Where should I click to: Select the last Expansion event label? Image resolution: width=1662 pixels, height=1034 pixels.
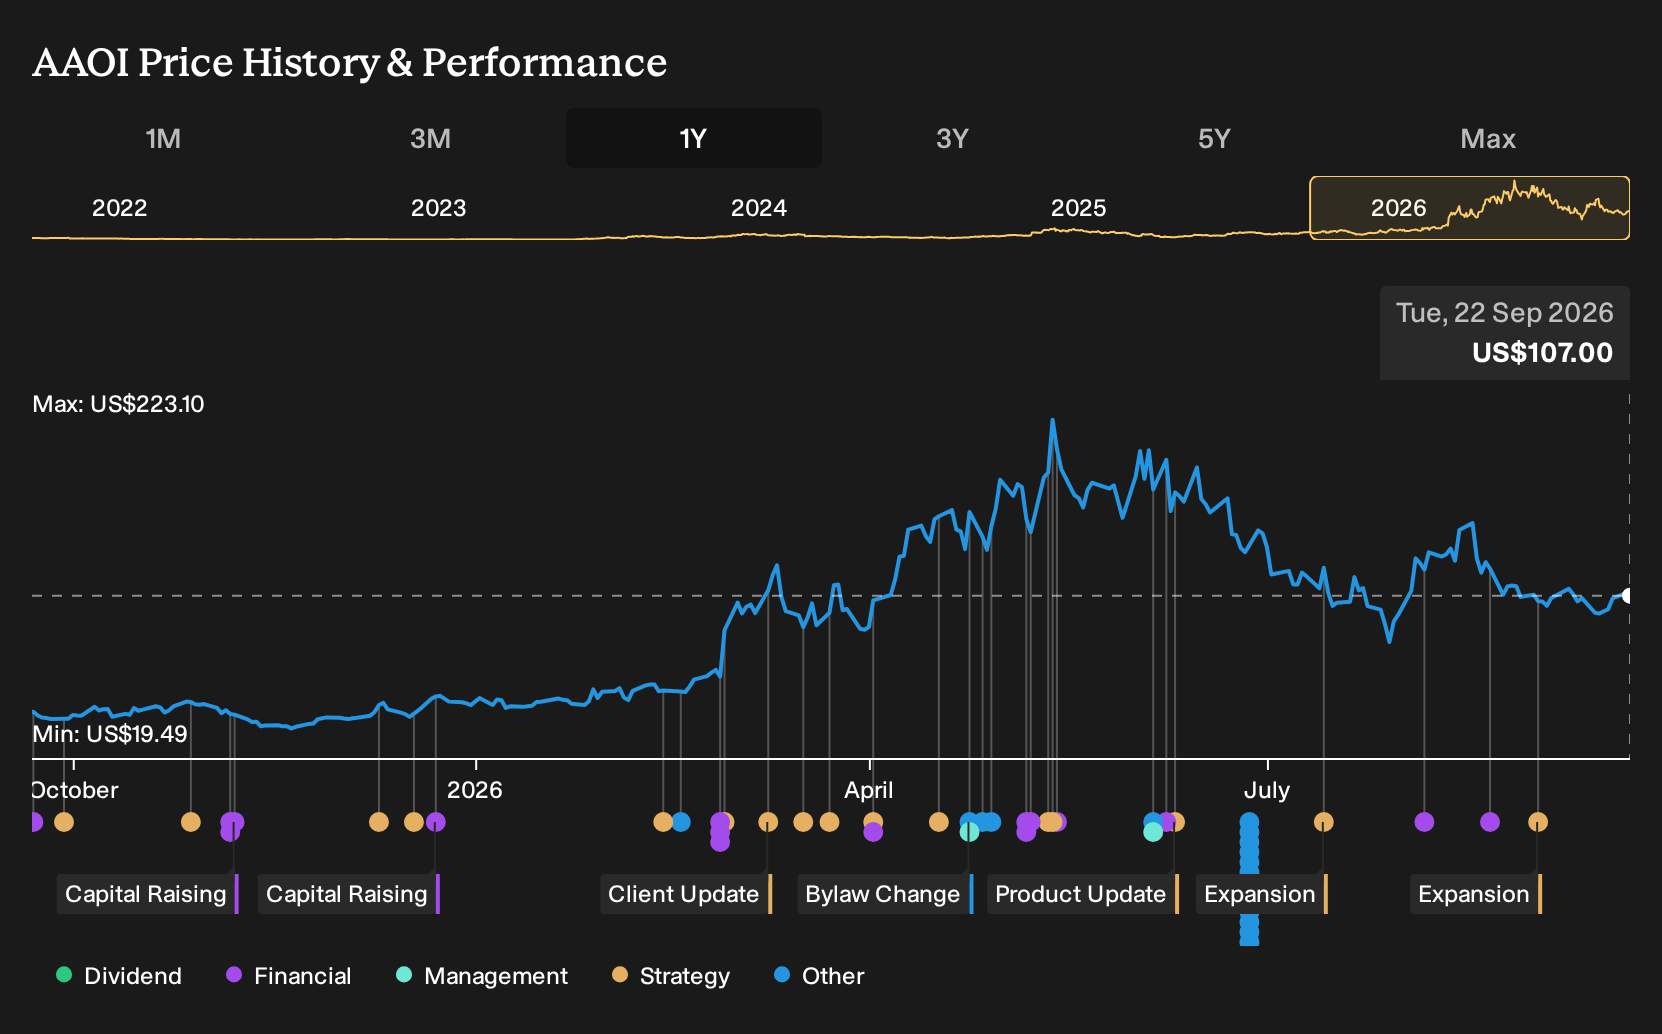1476,894
